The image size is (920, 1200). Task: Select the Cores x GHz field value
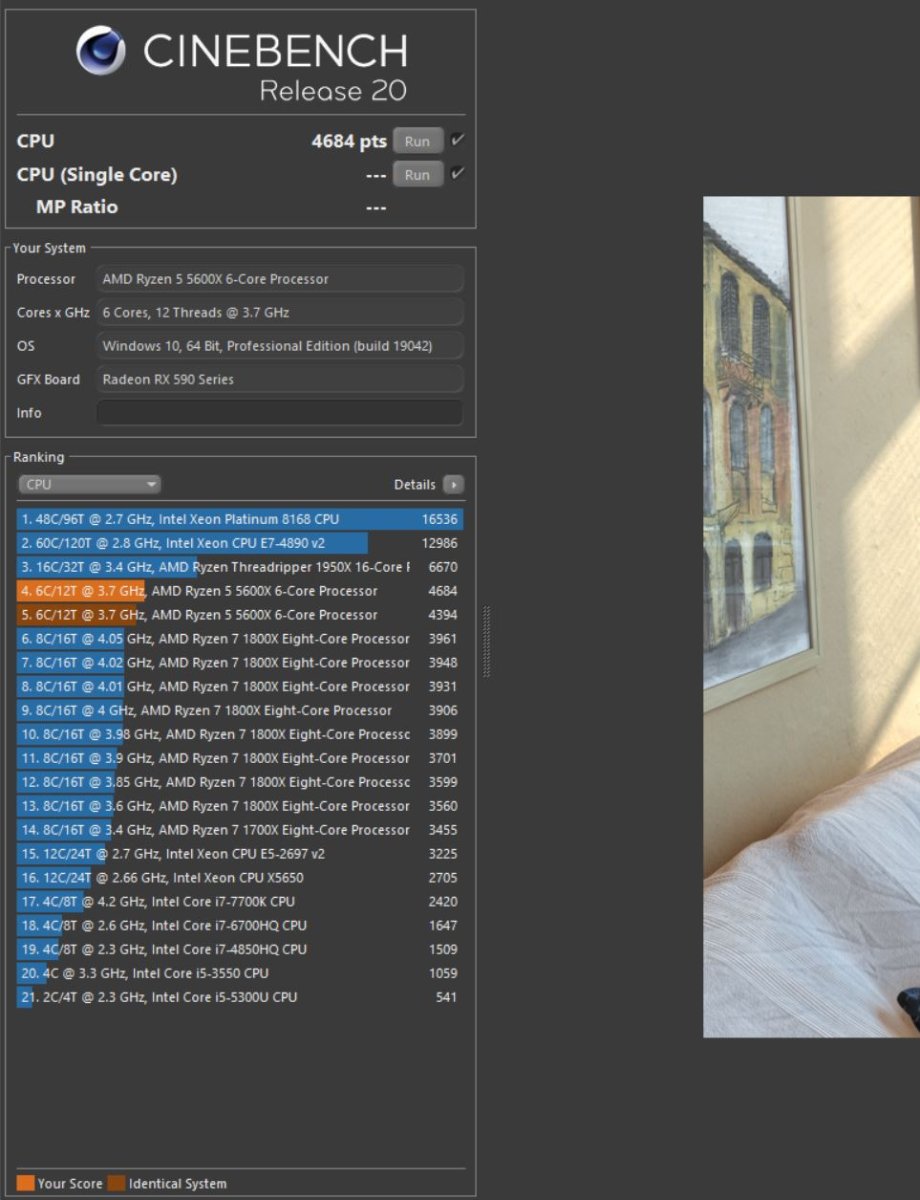tap(280, 312)
